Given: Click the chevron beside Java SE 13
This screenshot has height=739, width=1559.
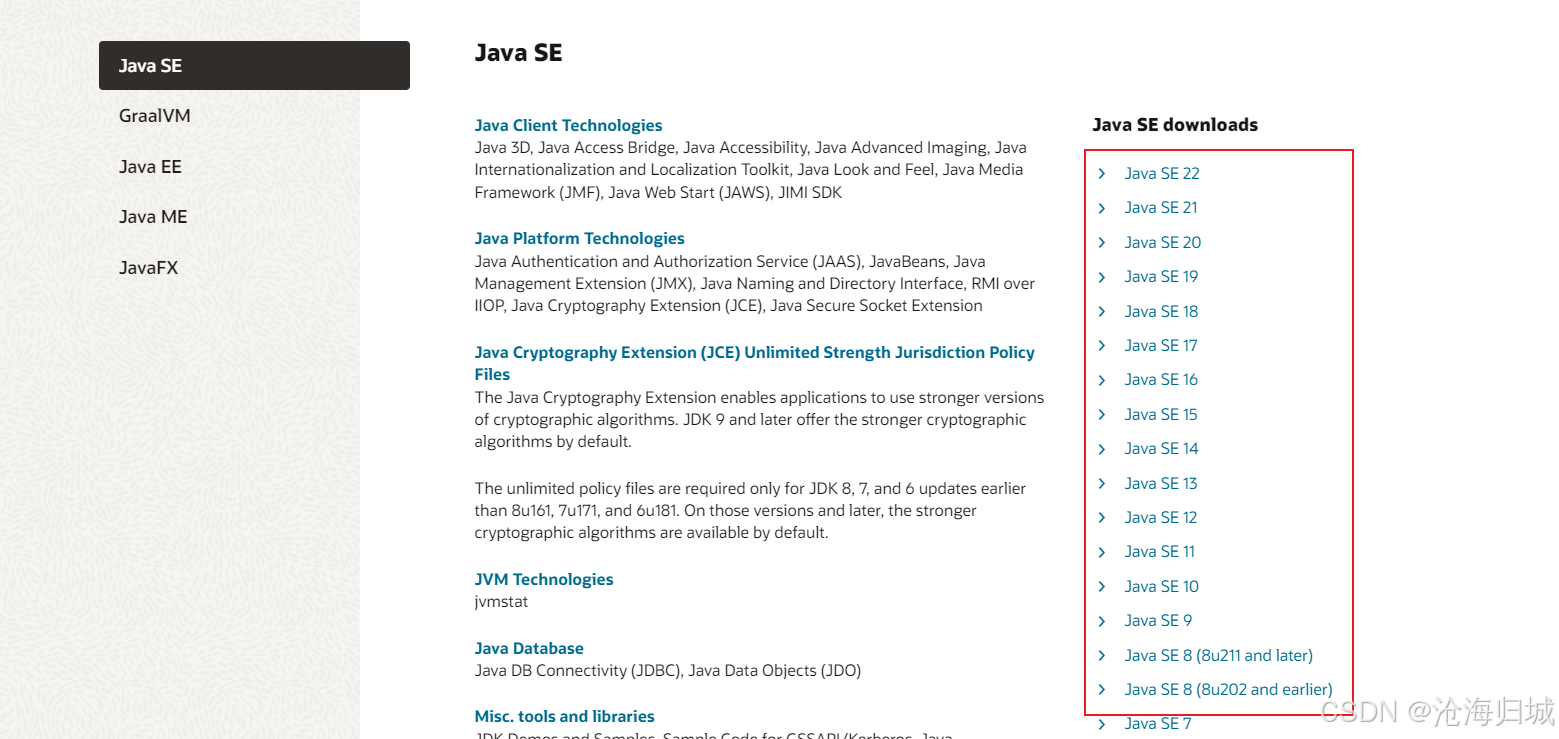Looking at the screenshot, I should tap(1102, 483).
